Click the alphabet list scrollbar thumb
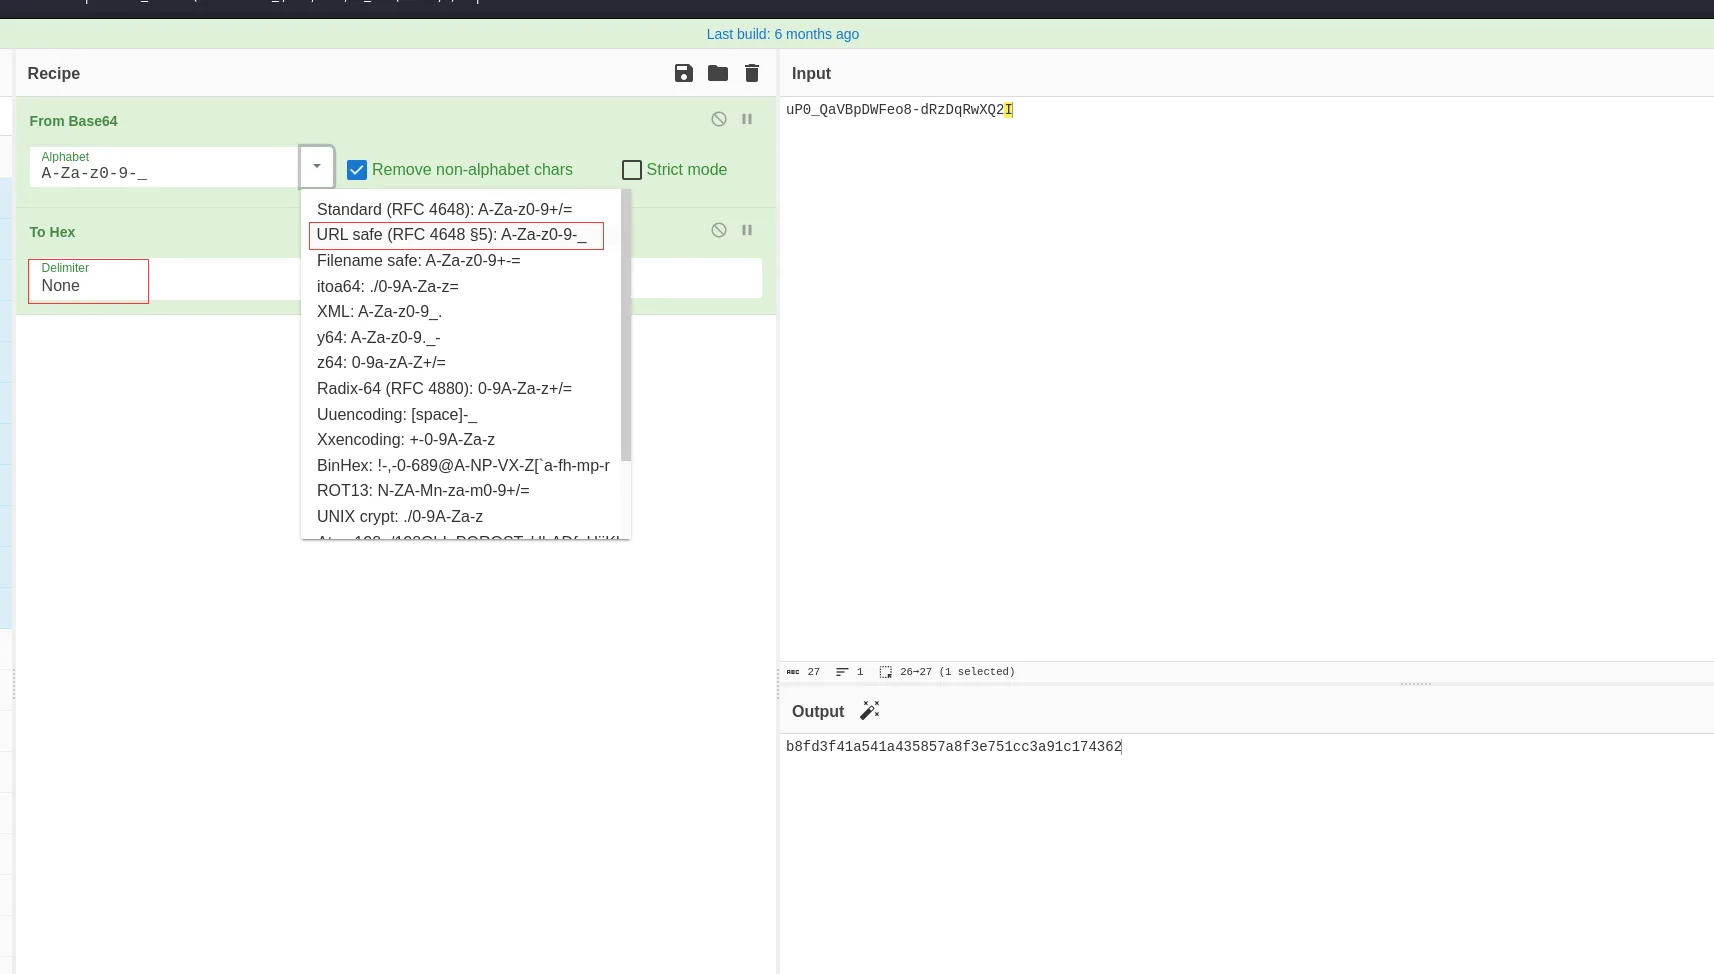This screenshot has height=974, width=1714. 626,325
